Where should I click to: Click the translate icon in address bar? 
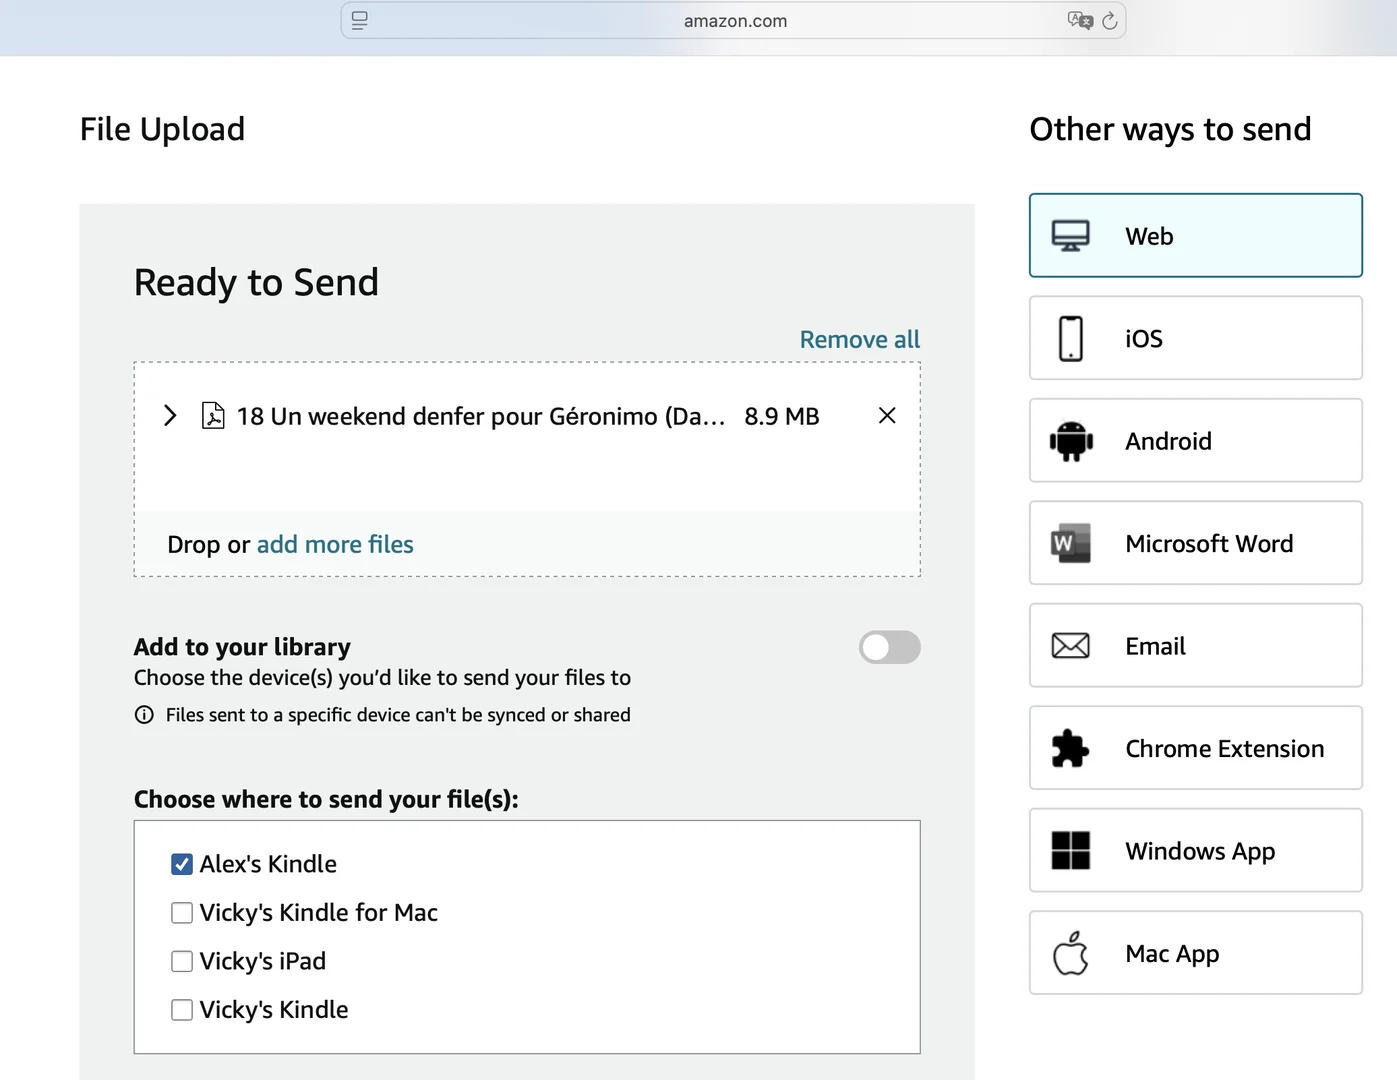point(1080,20)
